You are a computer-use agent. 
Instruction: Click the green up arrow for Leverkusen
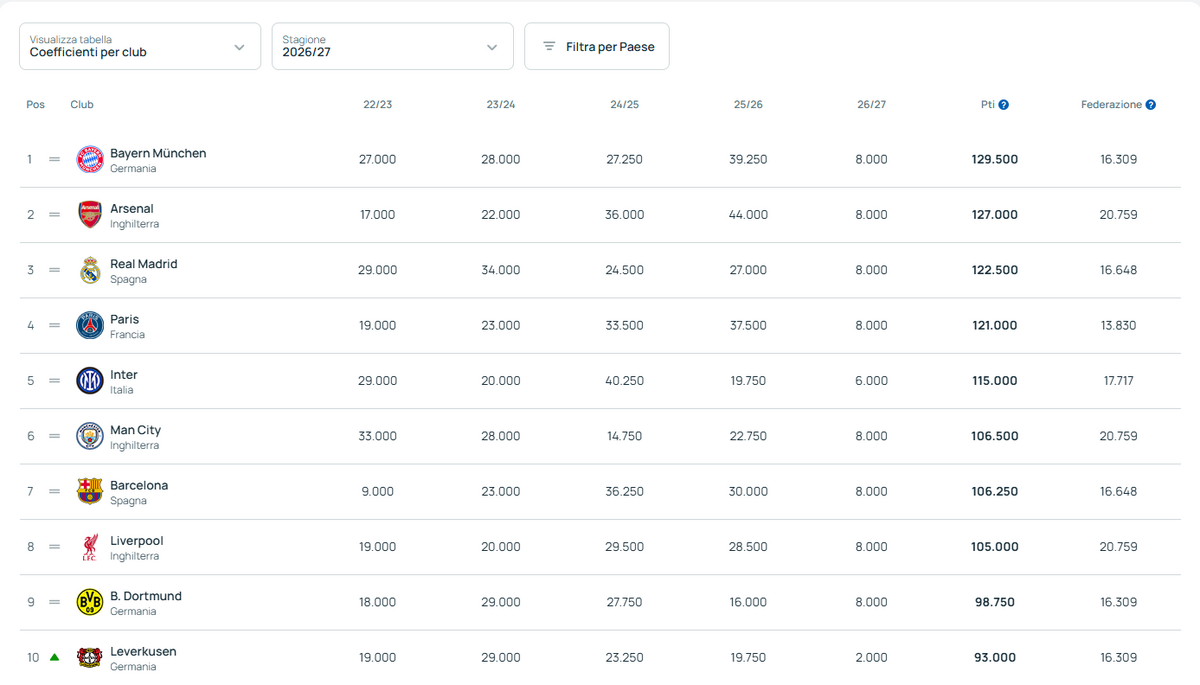tap(54, 657)
